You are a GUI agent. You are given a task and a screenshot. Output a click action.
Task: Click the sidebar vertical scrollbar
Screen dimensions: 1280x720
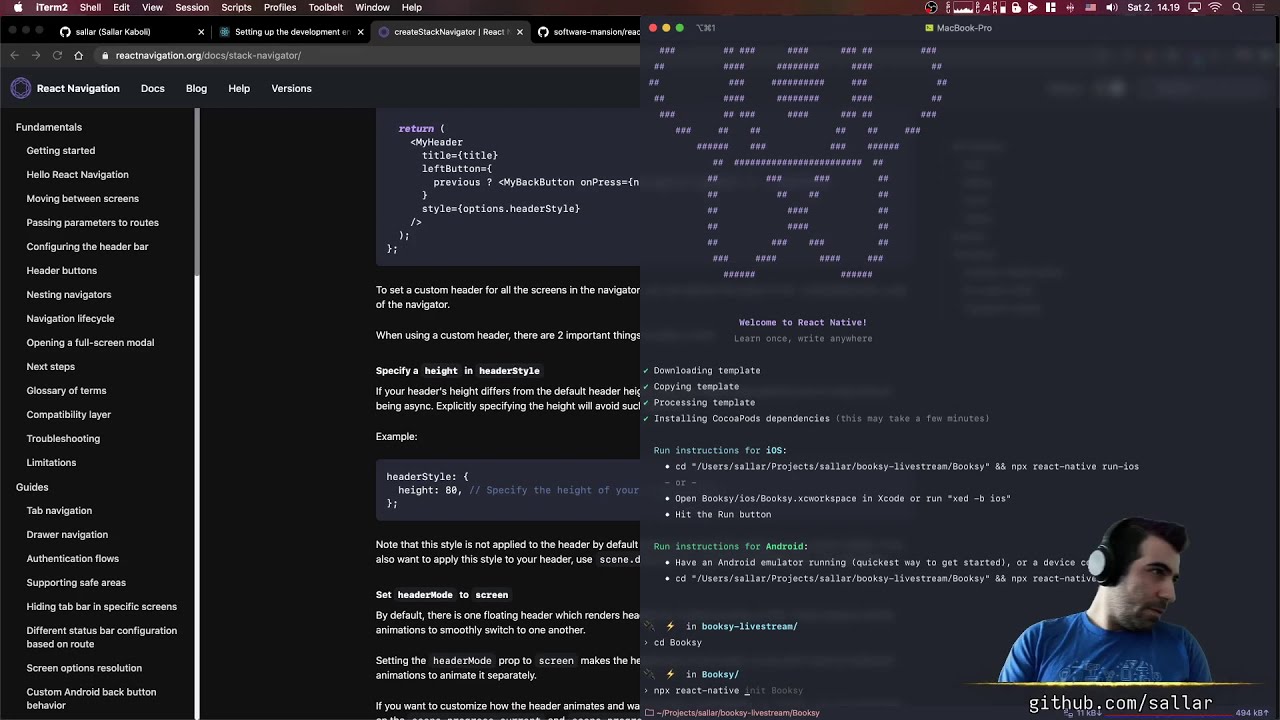197,190
